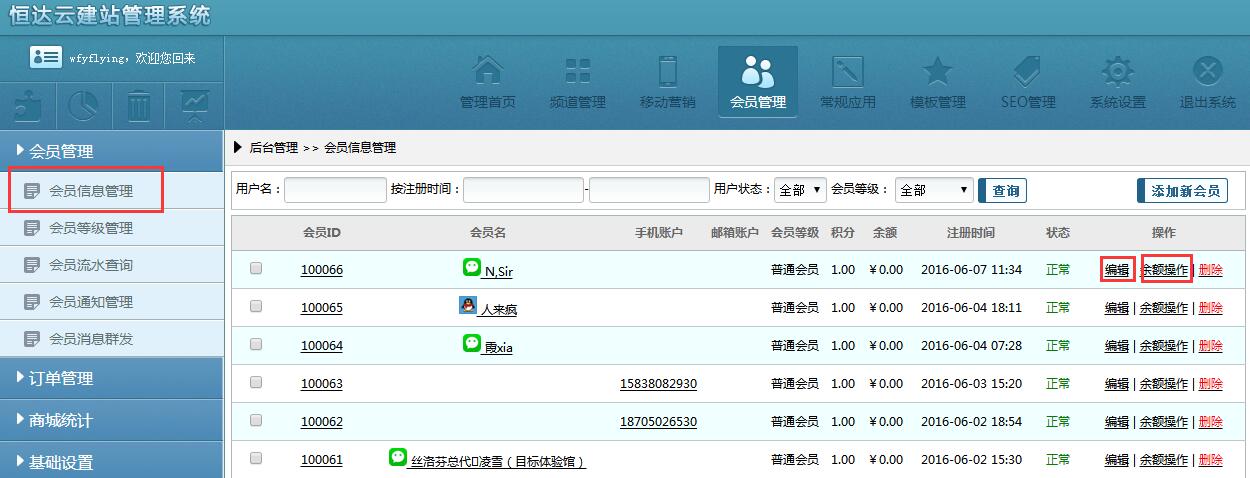Select 会员等级管理 in sidebar
This screenshot has width=1250, height=478.
[91, 228]
